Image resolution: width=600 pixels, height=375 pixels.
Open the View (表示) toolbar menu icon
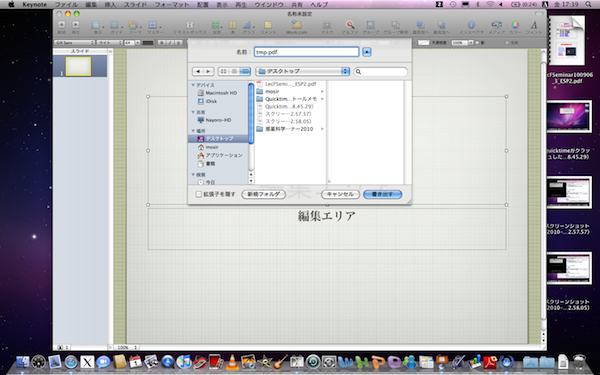96,26
